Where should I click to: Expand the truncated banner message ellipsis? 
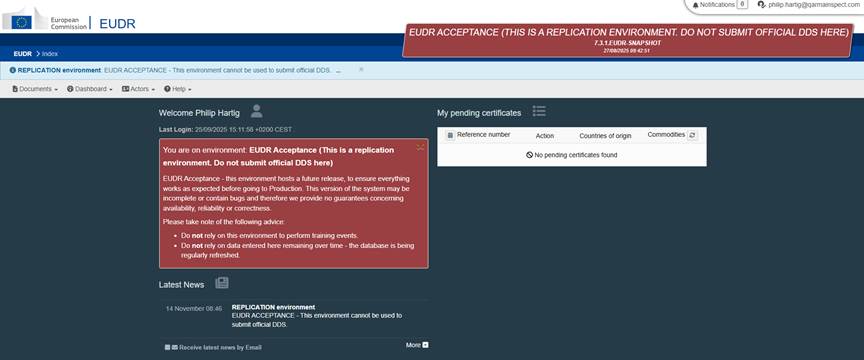tap(338, 71)
